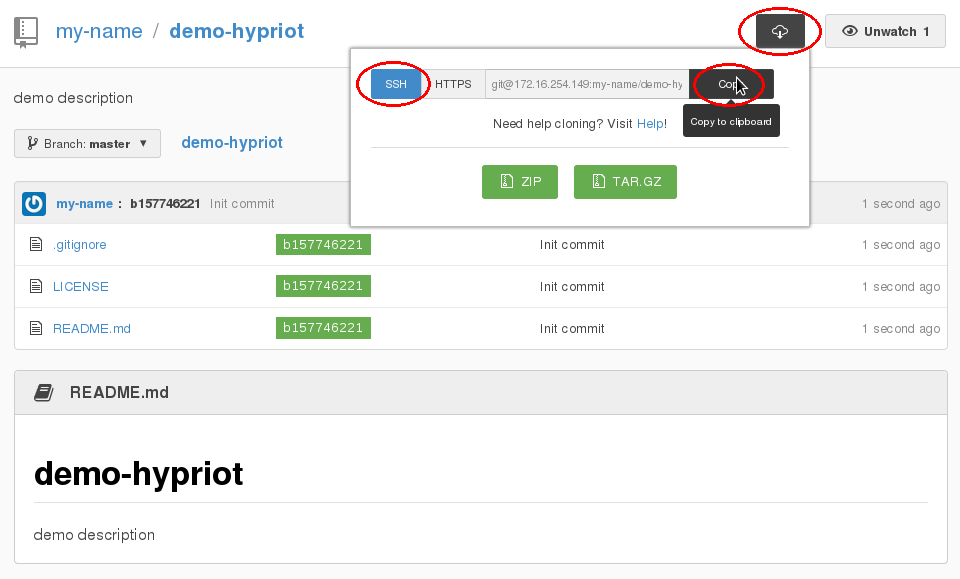
Task: Click the repository logo at top left
Action: [26, 31]
